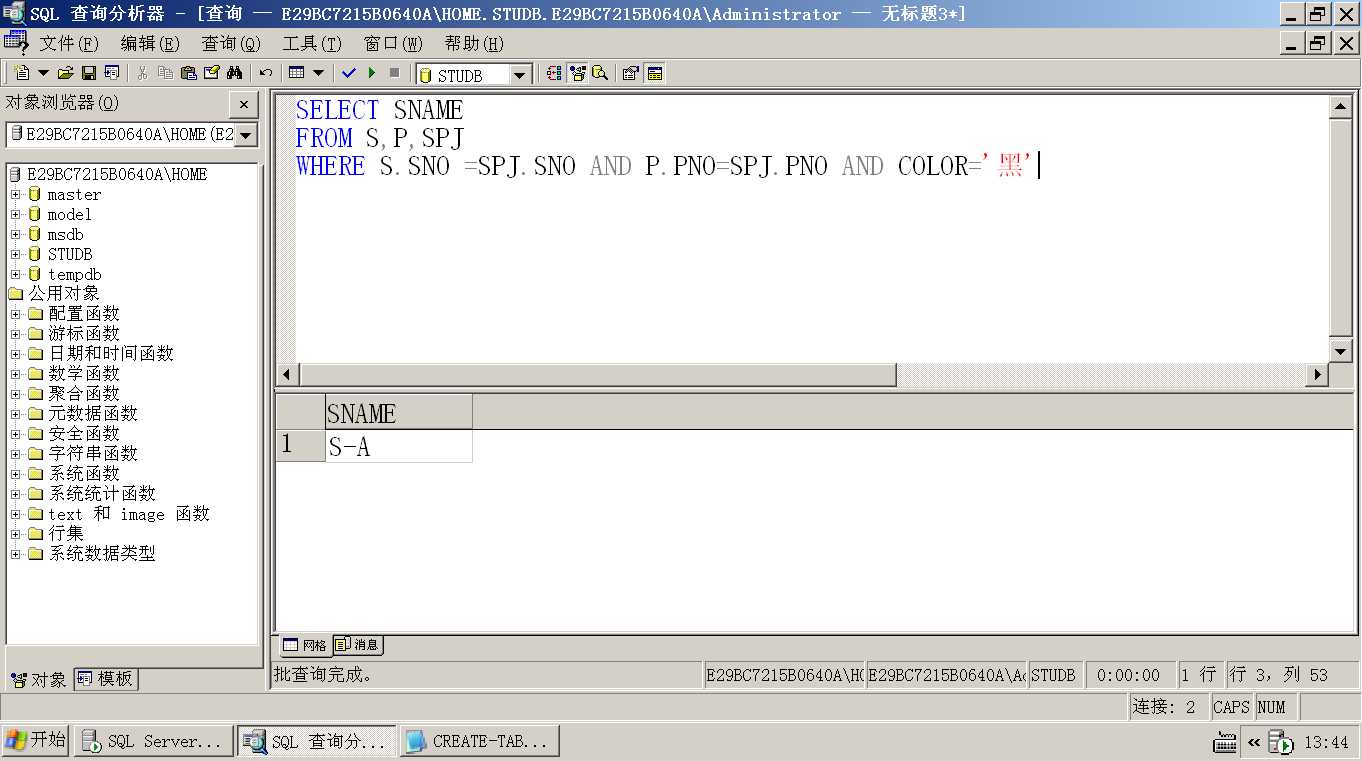Click the Object Search magnifier icon
The image size is (1362, 761).
point(600,73)
